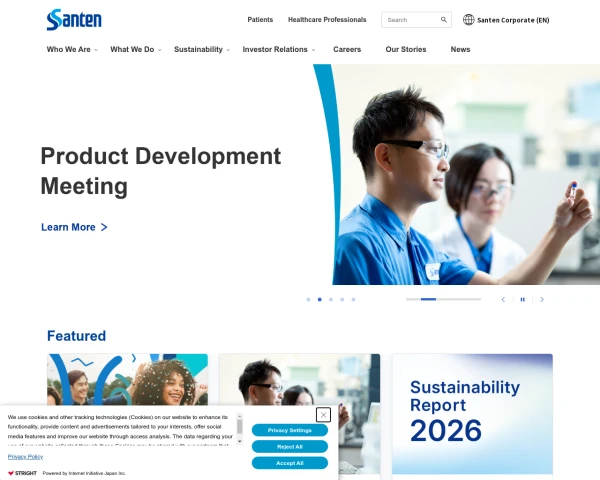Screen dimensions: 600x480
Task: Click the Learn More arrow chevron
Action: pyautogui.click(x=104, y=227)
